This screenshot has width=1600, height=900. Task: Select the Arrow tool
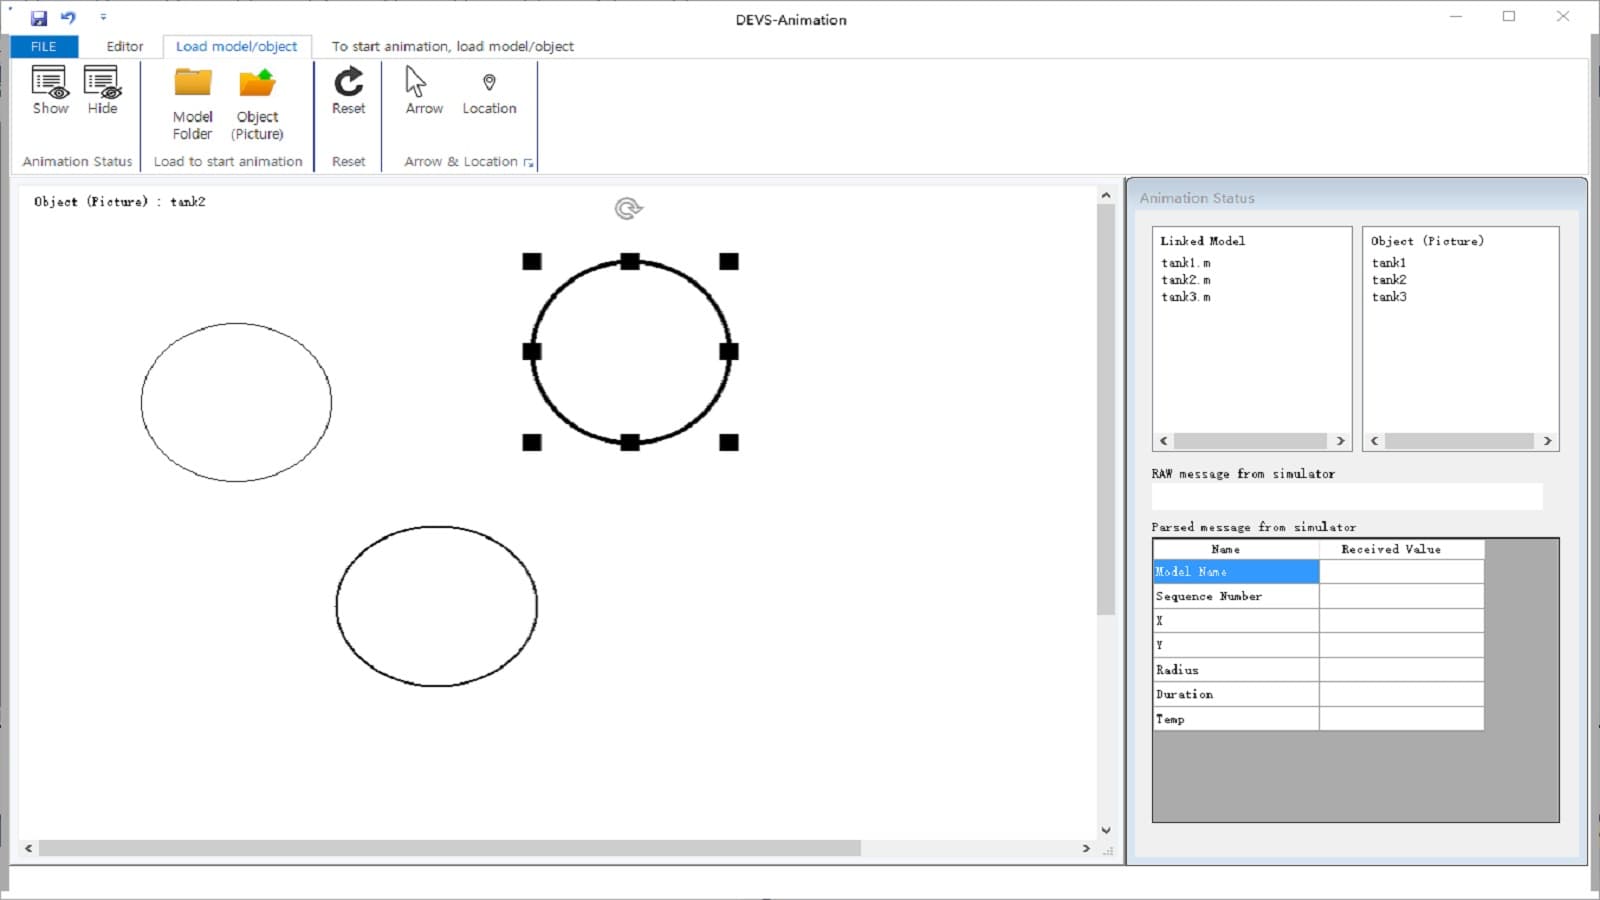(x=423, y=90)
